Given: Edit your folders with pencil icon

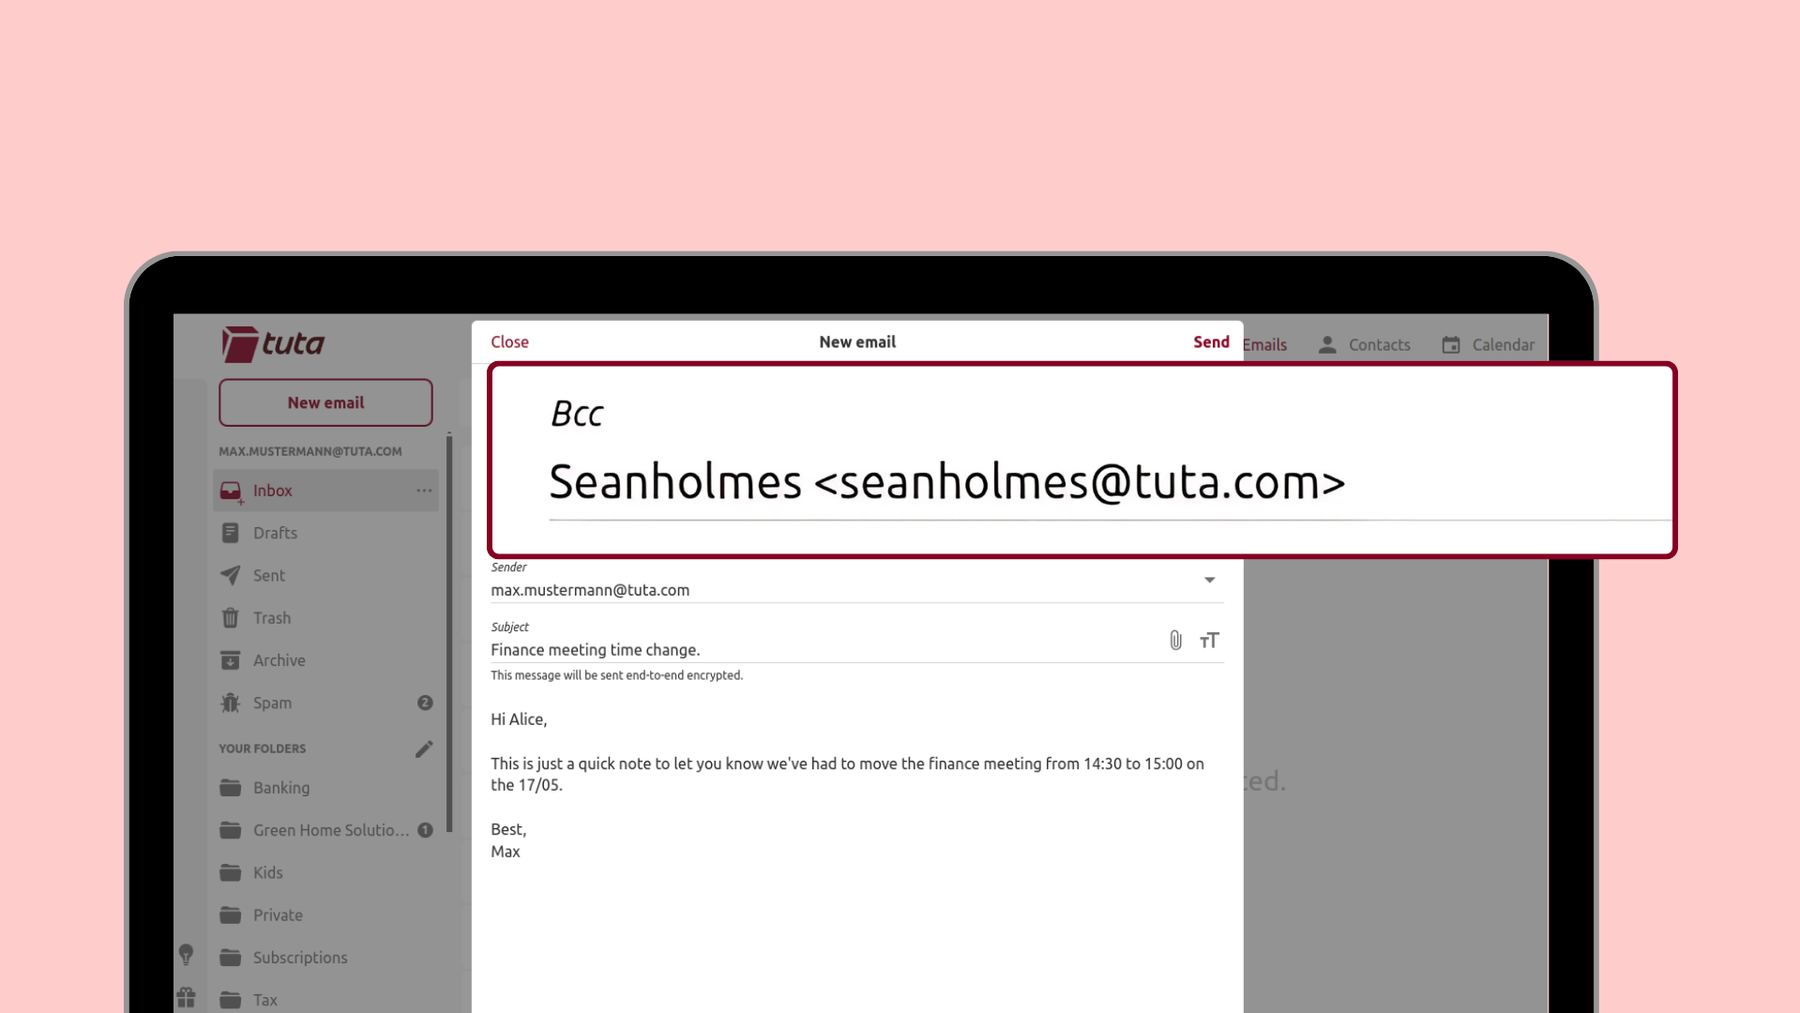Looking at the screenshot, I should pos(424,749).
